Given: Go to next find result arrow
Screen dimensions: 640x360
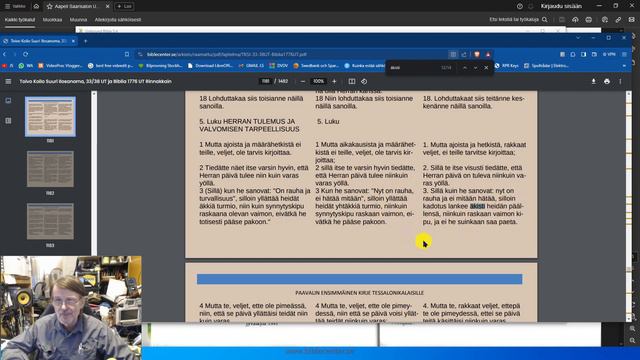Looking at the screenshot, I should (476, 68).
